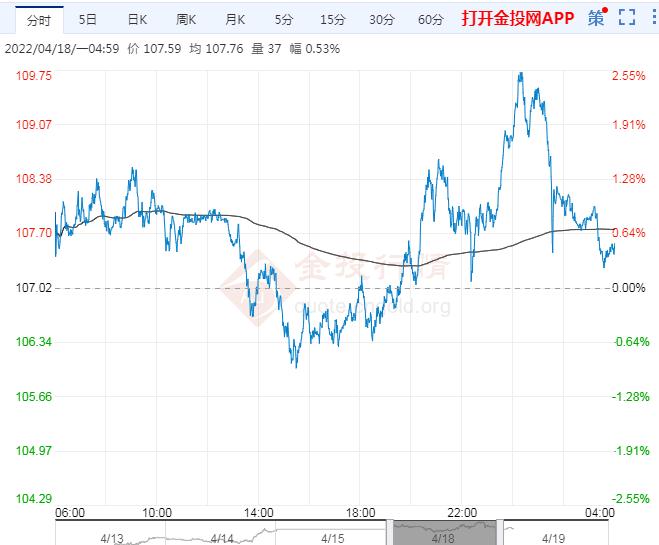Screen dimensions: 659x545
Task: Click the 105.66 price axis label
Action: pos(34,397)
